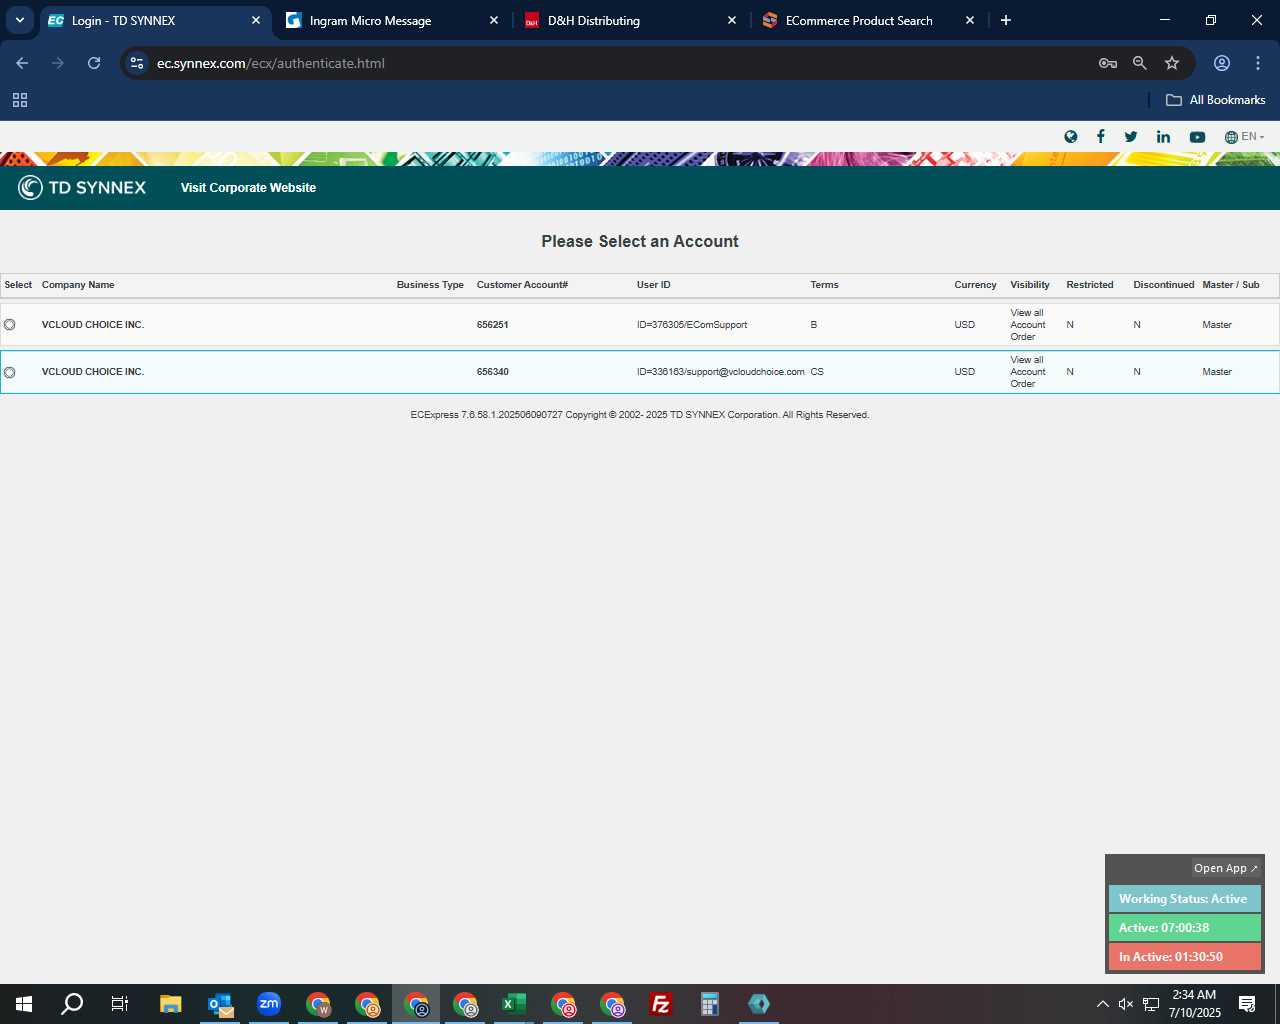Close the Ingram Micro Message tab
Viewport: 1280px width, 1024px height.
tap(494, 20)
